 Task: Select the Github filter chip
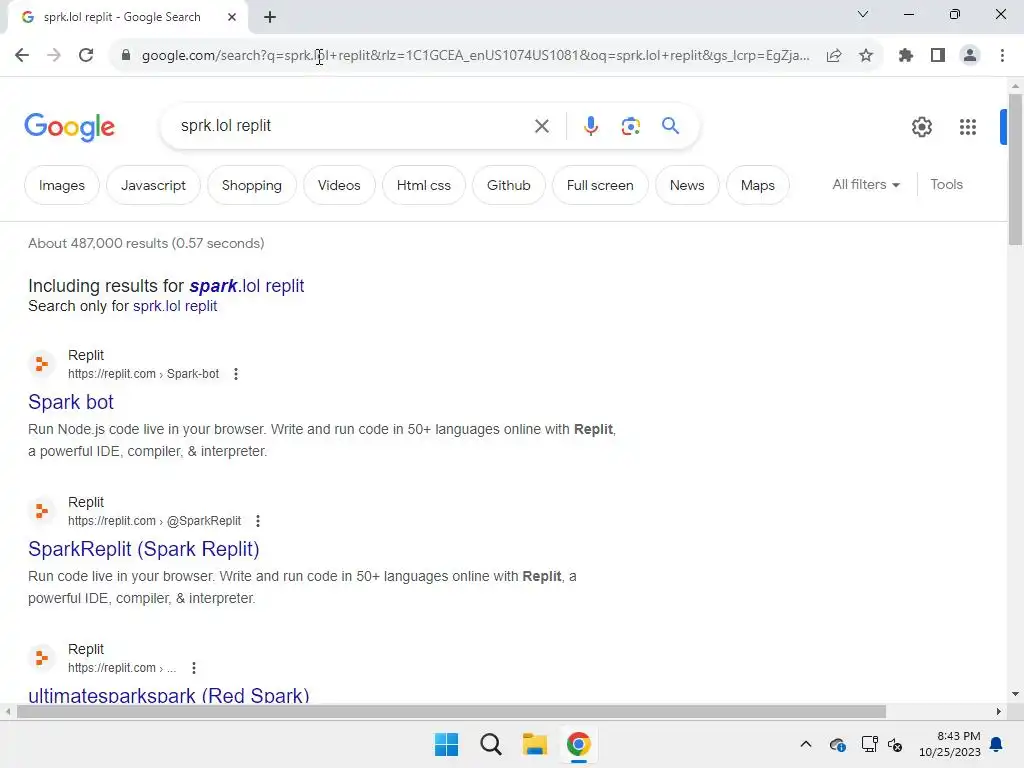click(x=509, y=185)
